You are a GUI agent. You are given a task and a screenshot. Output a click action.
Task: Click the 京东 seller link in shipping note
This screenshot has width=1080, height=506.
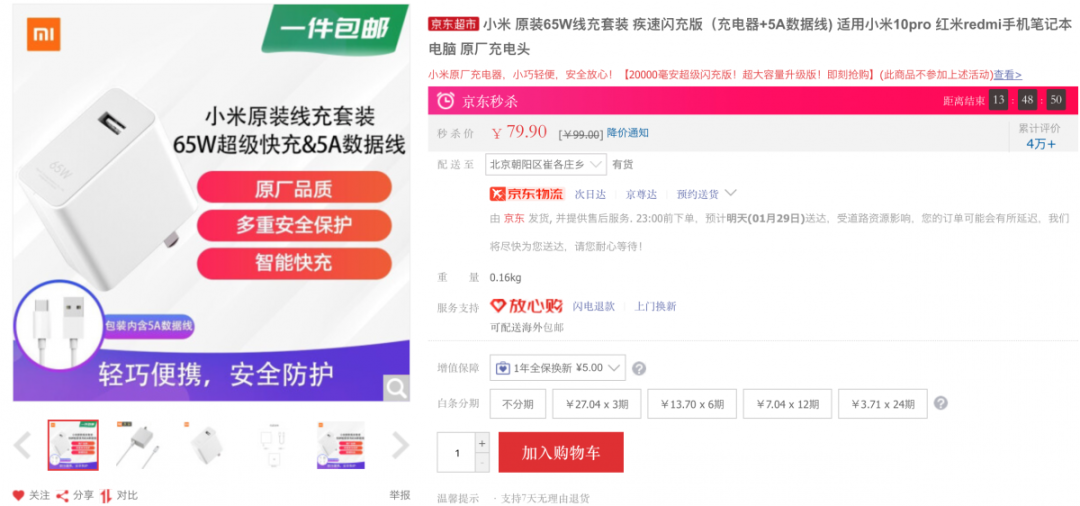point(514,218)
